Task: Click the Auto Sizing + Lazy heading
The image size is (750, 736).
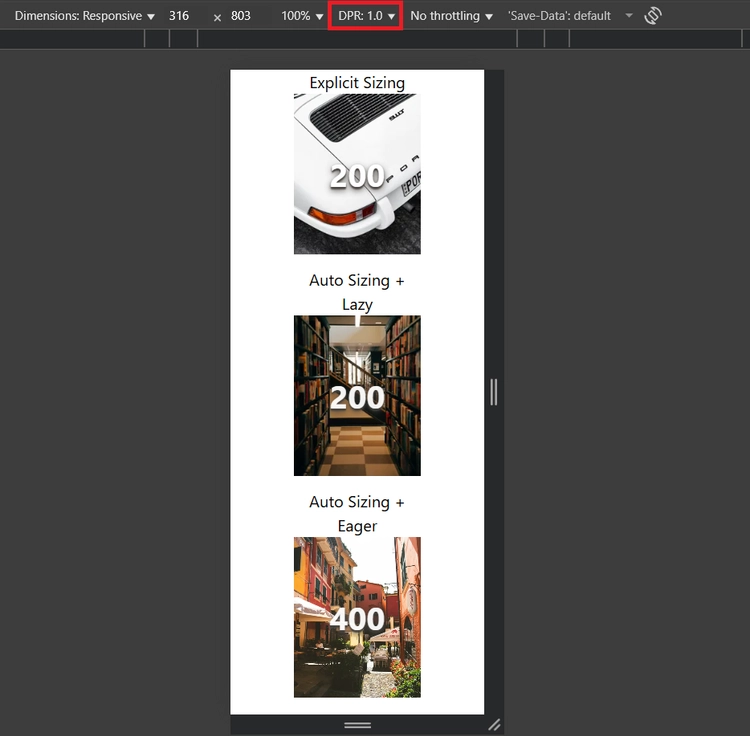Action: pos(357,292)
